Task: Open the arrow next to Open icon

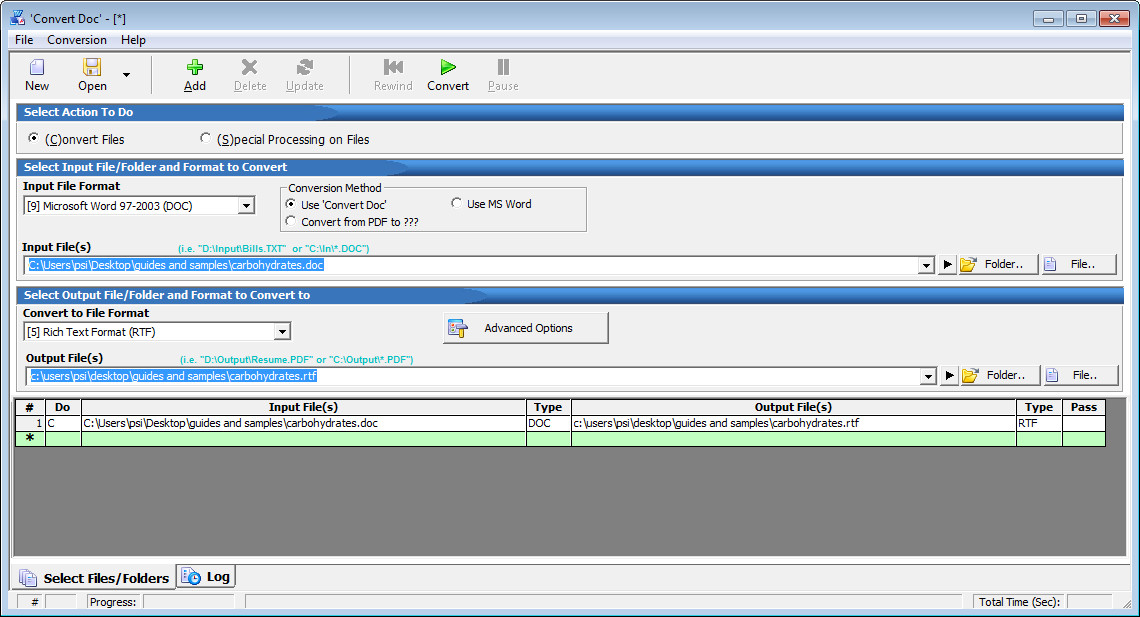Action: (125, 74)
